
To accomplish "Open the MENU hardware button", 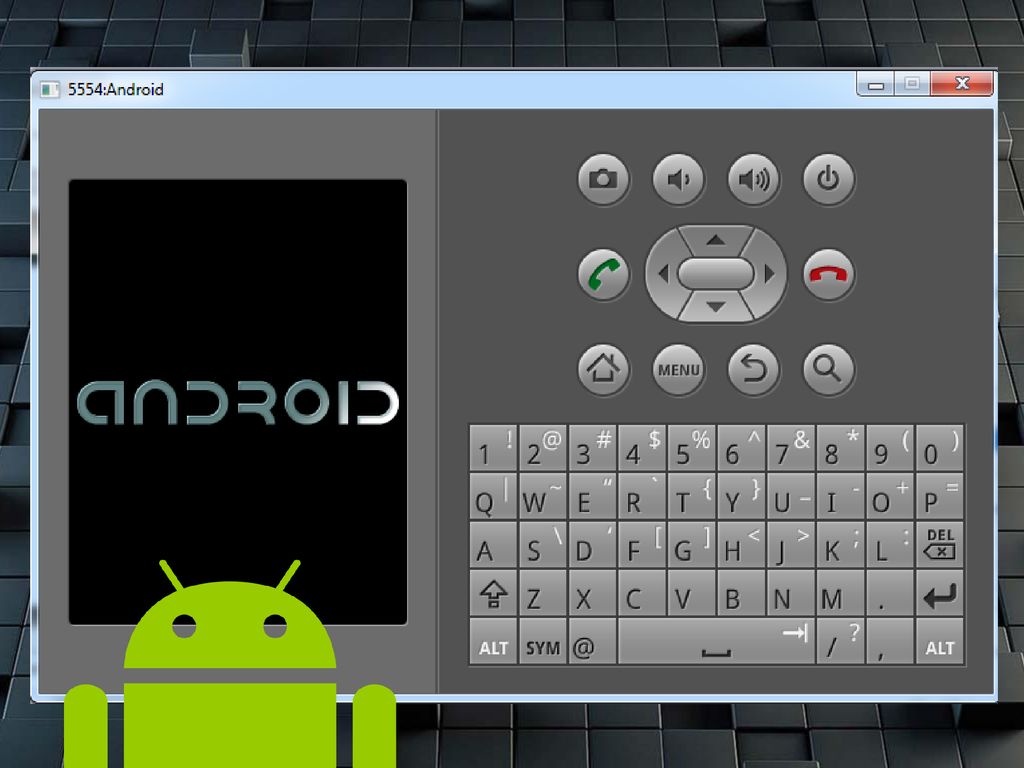I will pyautogui.click(x=679, y=370).
